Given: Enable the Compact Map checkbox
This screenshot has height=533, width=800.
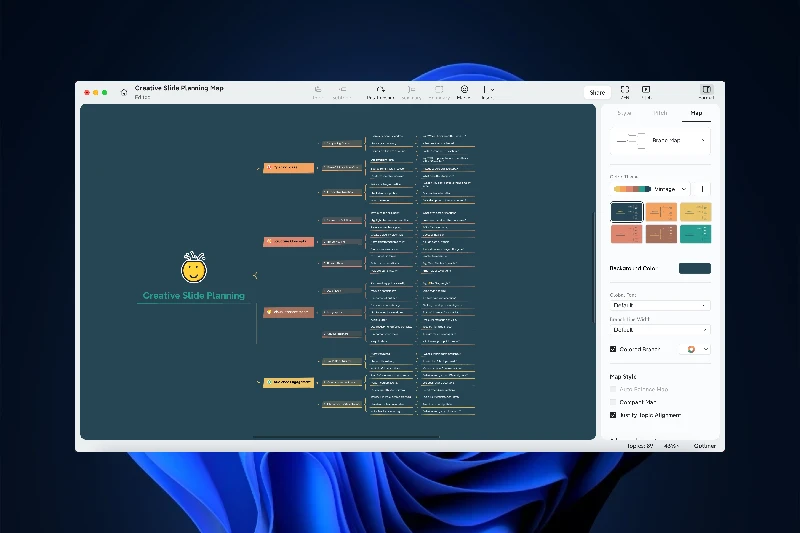Looking at the screenshot, I should coord(613,402).
